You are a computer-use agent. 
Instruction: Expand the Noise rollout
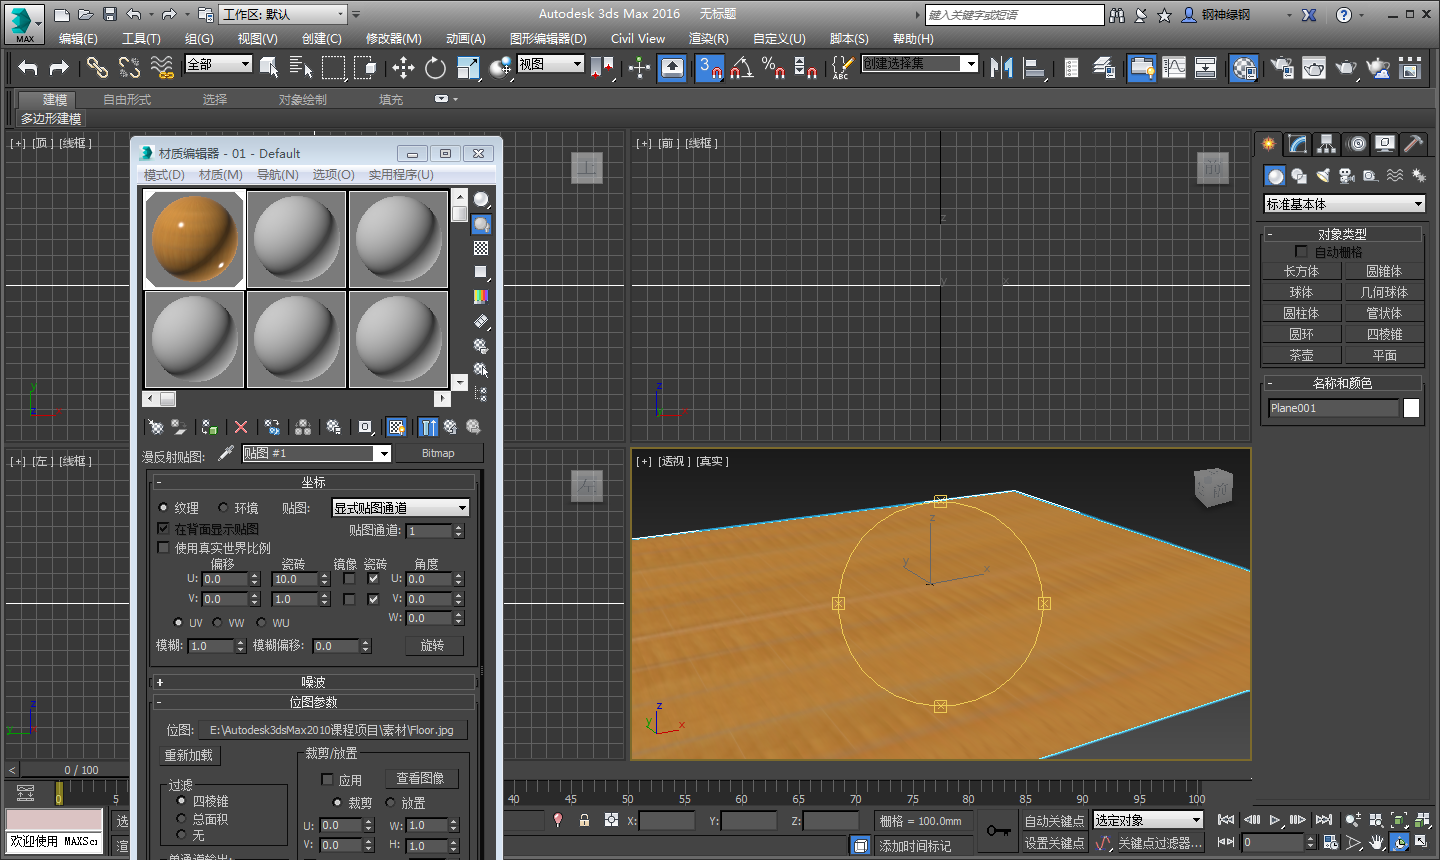(314, 682)
